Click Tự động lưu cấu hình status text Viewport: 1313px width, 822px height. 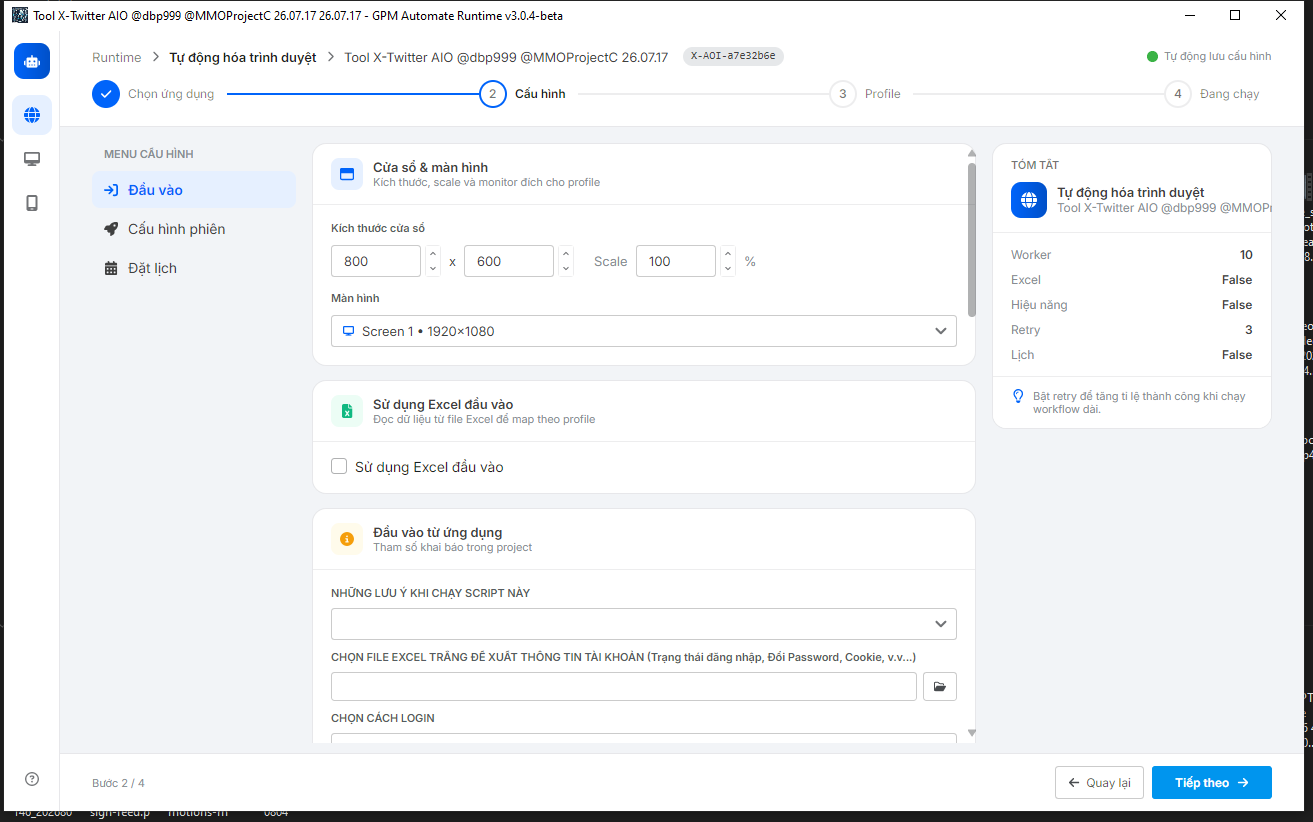pos(1217,56)
